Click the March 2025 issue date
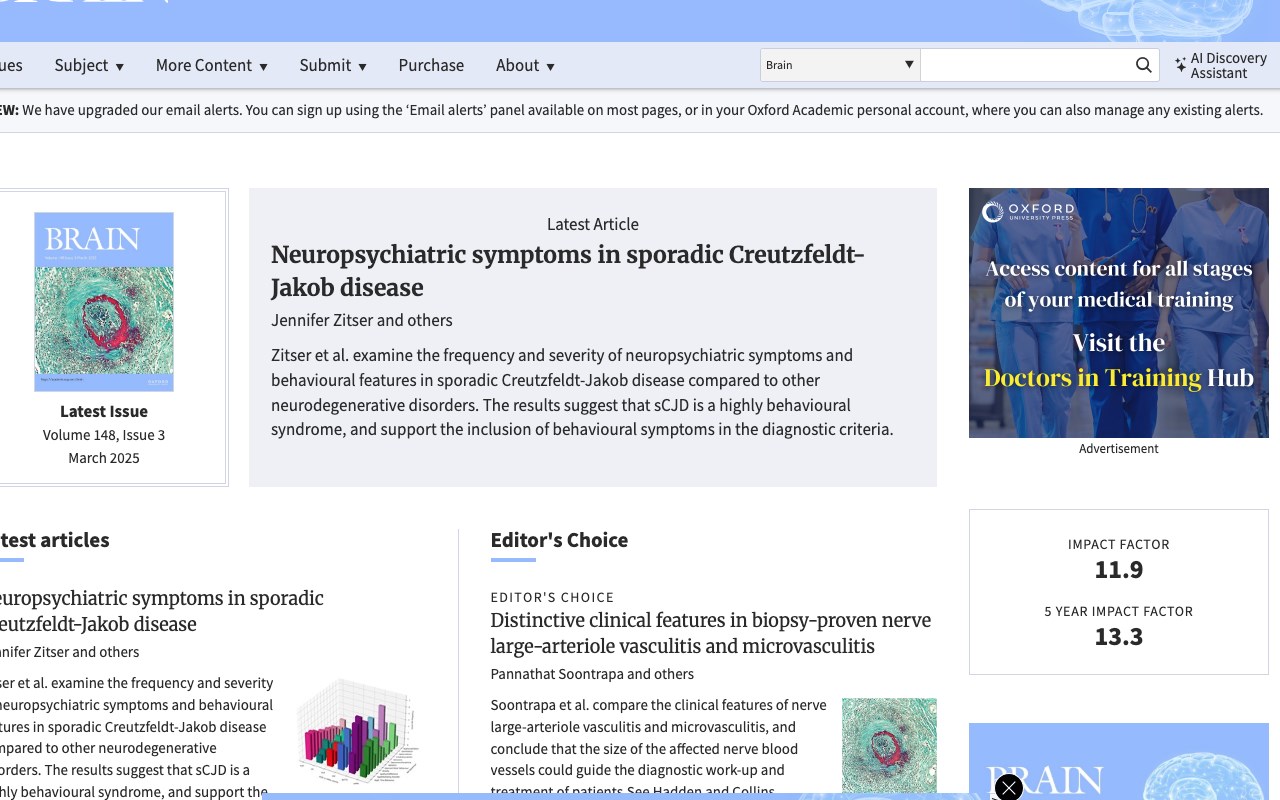Image resolution: width=1280 pixels, height=800 pixels. click(x=104, y=458)
